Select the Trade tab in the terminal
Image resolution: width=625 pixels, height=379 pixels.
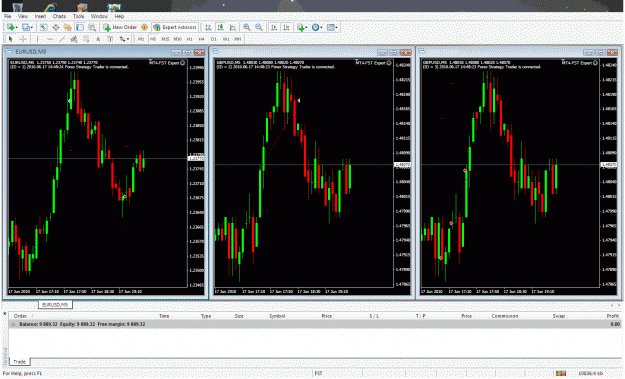19,362
